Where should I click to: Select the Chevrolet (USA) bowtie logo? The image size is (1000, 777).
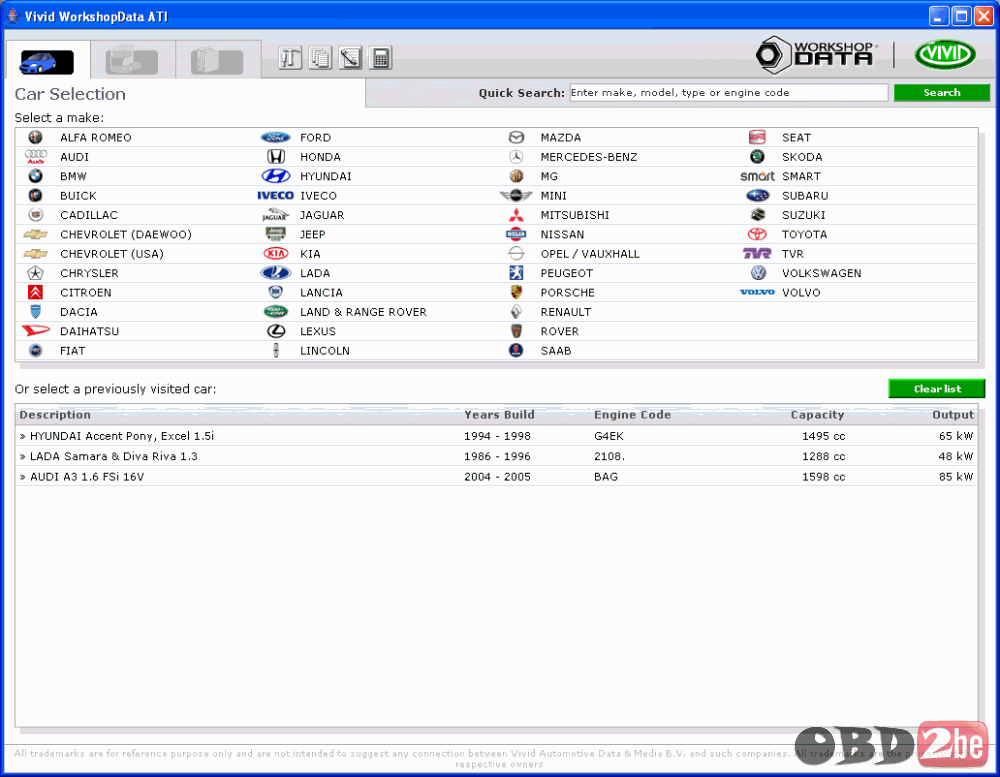[x=36, y=253]
